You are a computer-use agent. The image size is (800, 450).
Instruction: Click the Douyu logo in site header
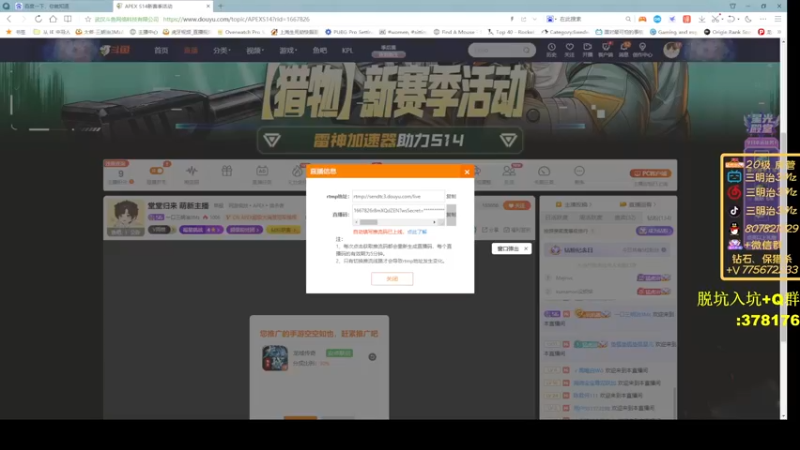pos(115,50)
